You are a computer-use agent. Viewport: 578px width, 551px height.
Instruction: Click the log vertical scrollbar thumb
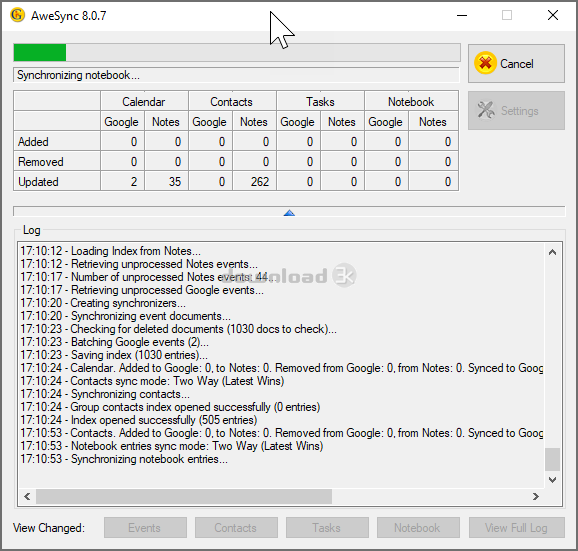point(552,459)
